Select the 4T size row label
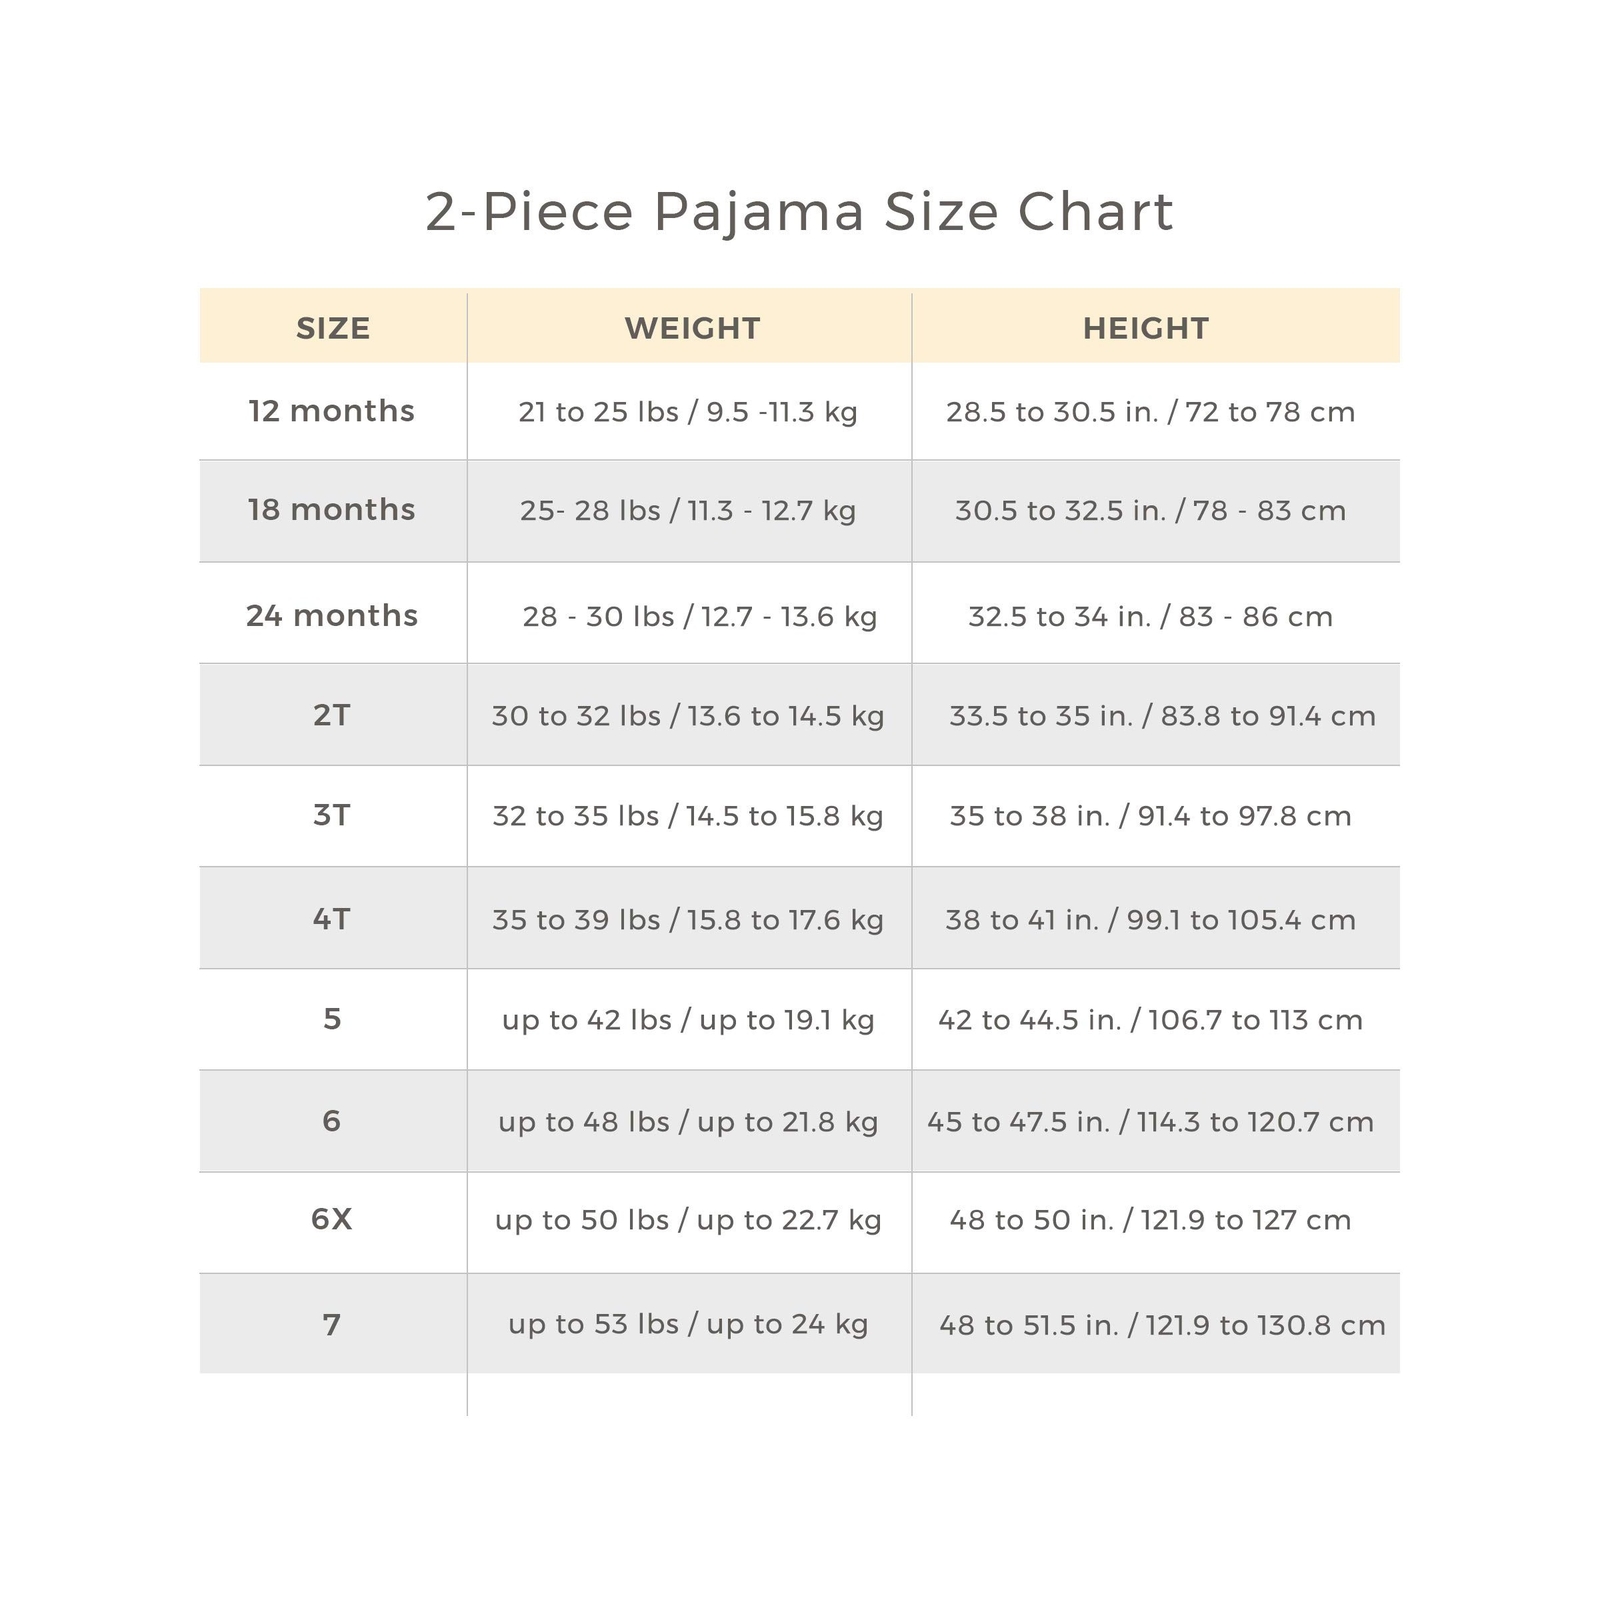The image size is (1600, 1600). click(331, 918)
